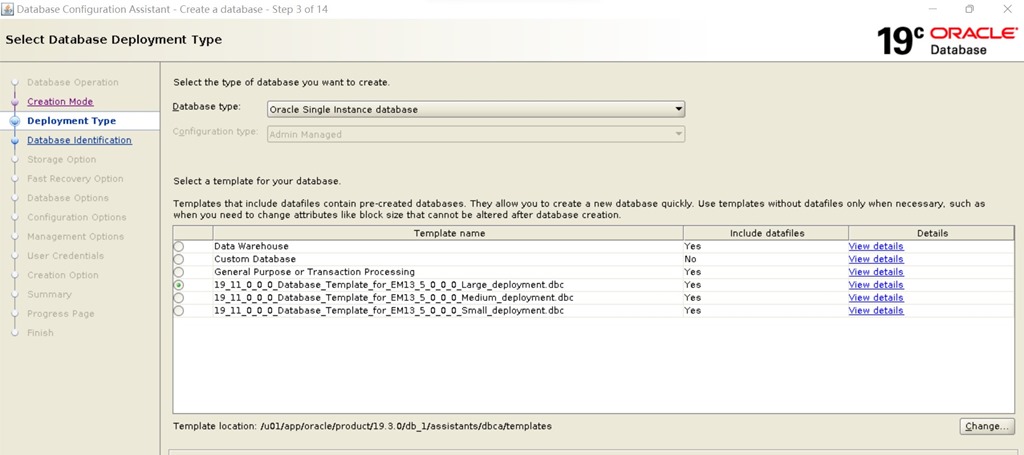The image size is (1024, 455).
Task: Select the Custom Database template radio button
Action: coord(178,259)
